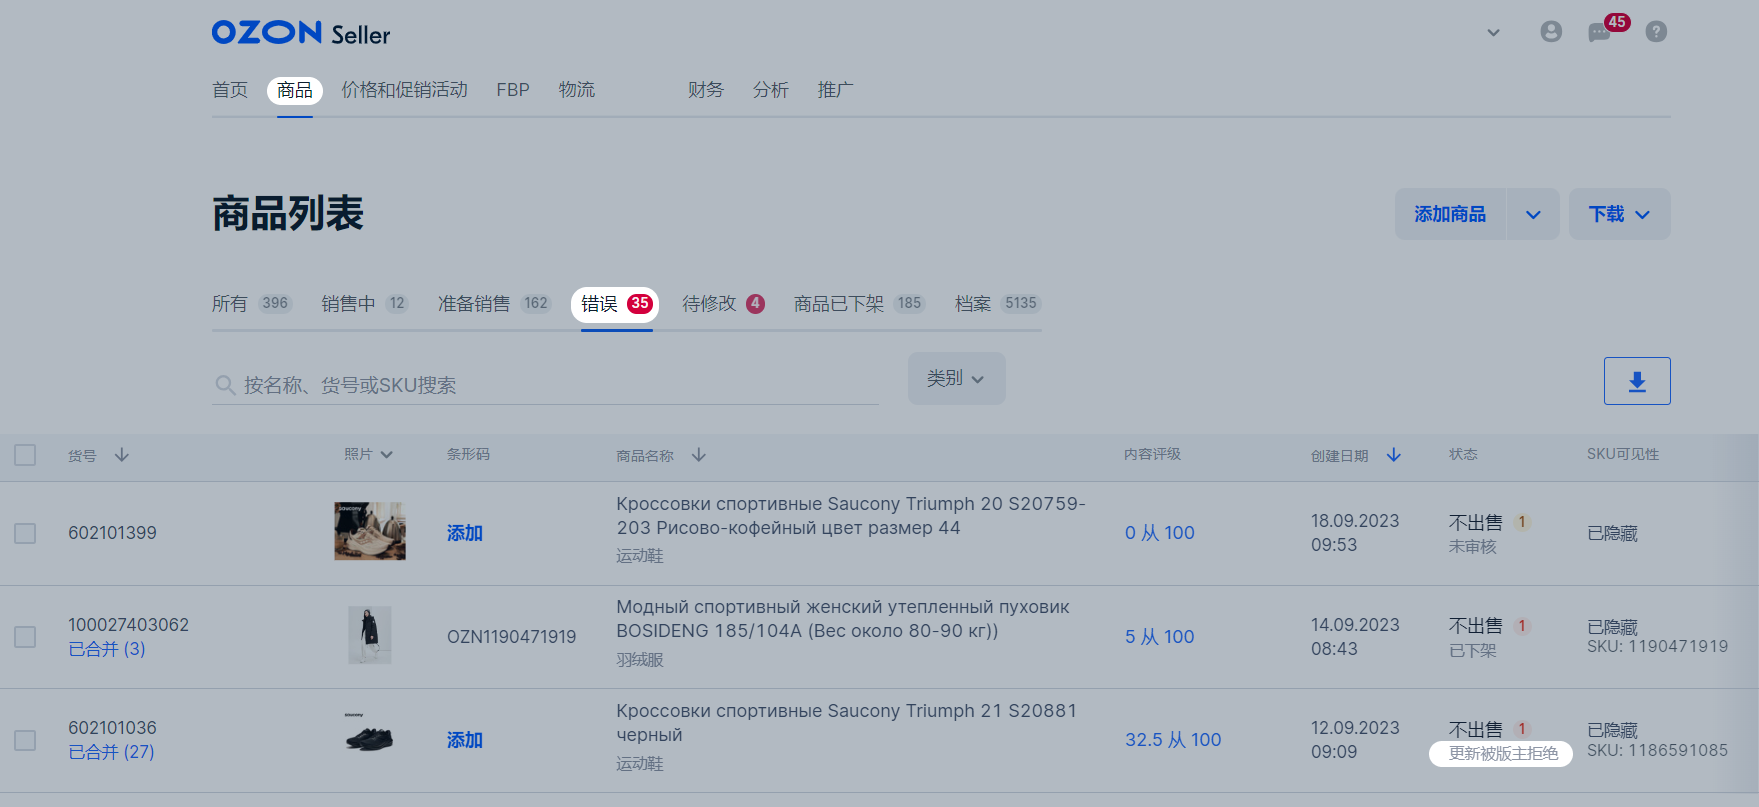
Task: Sort by 创建日期 arrow icon
Action: point(1394,455)
